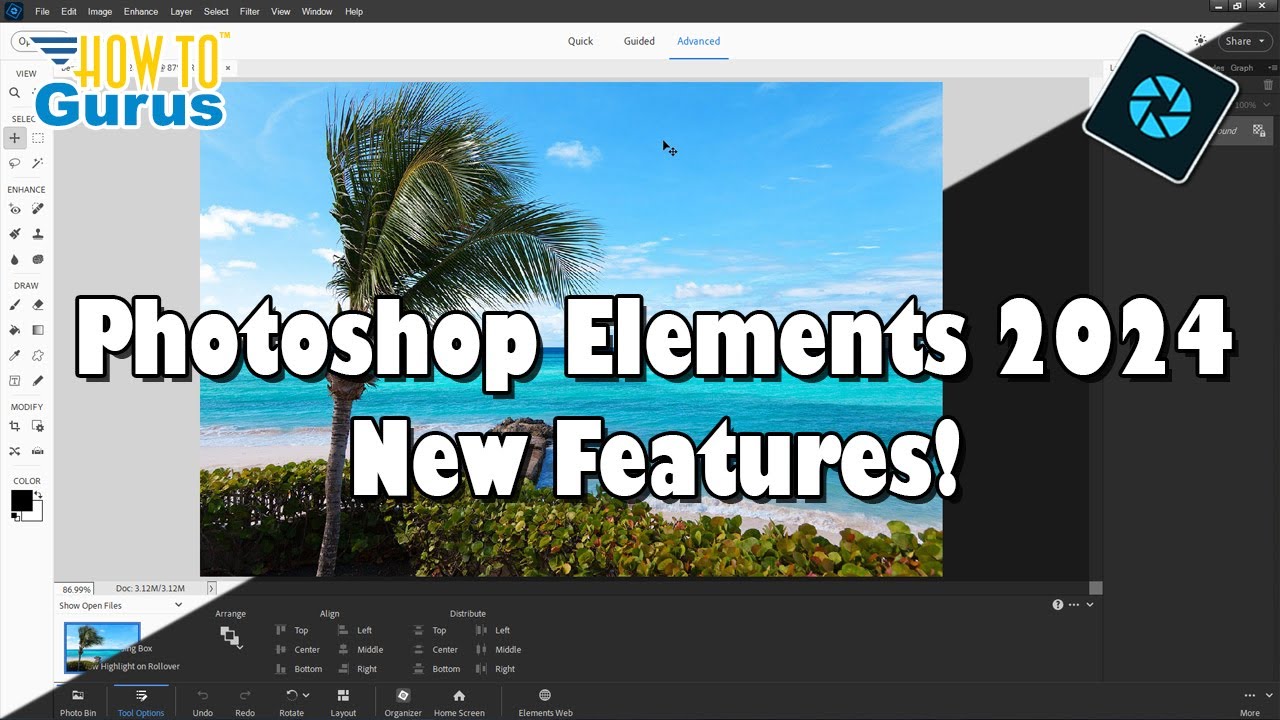1280x720 pixels.
Task: Open the Share dropdown
Action: coord(1244,41)
